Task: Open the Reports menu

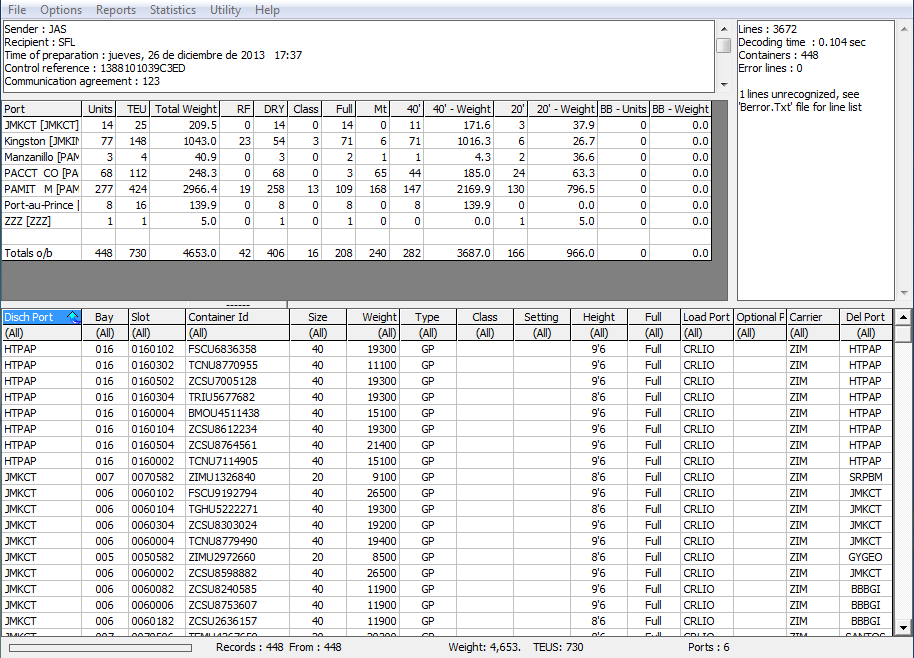Action: click(115, 10)
